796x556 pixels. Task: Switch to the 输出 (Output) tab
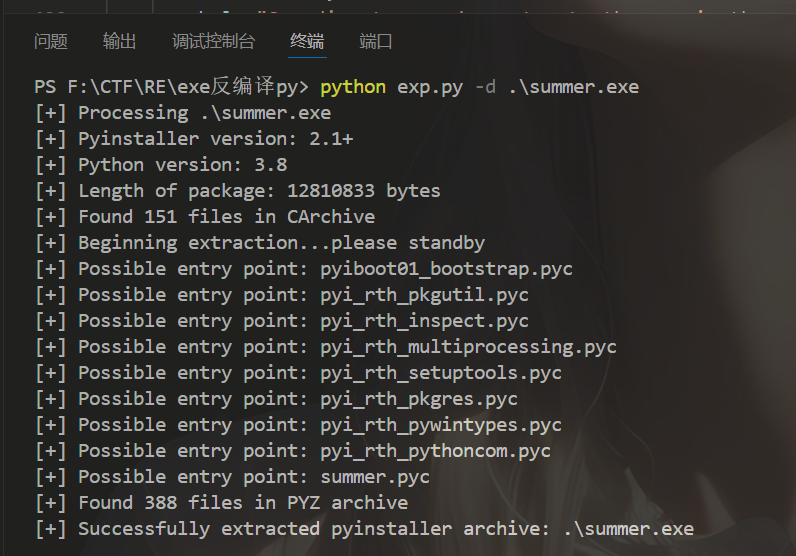point(119,42)
